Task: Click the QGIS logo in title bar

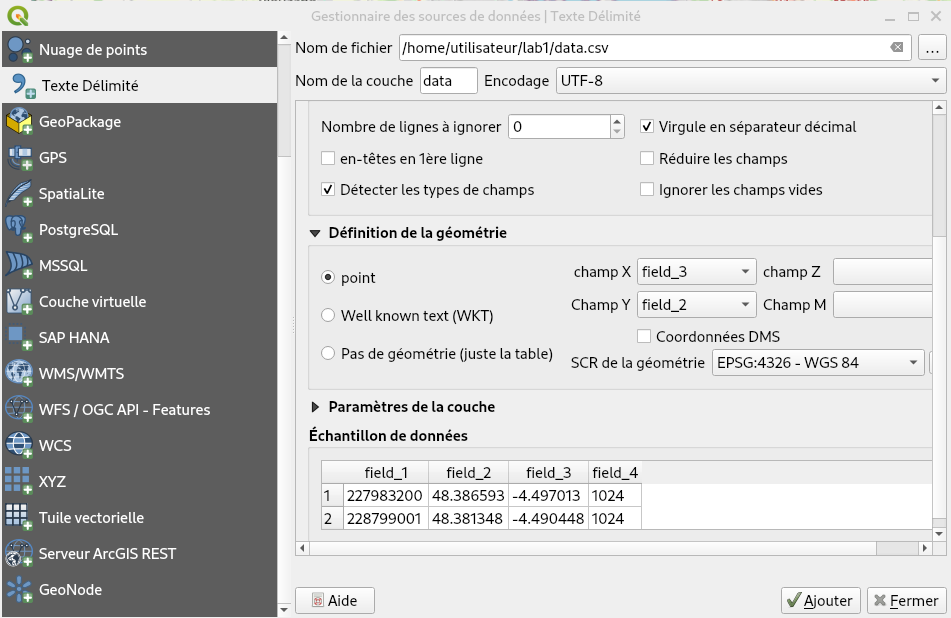Action: pyautogui.click(x=18, y=16)
